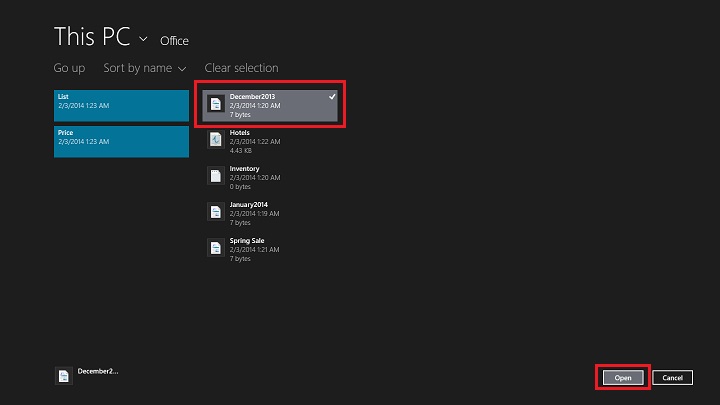This screenshot has height=405, width=720.
Task: Click the selected-file icon in bottom basket
Action: 64,376
